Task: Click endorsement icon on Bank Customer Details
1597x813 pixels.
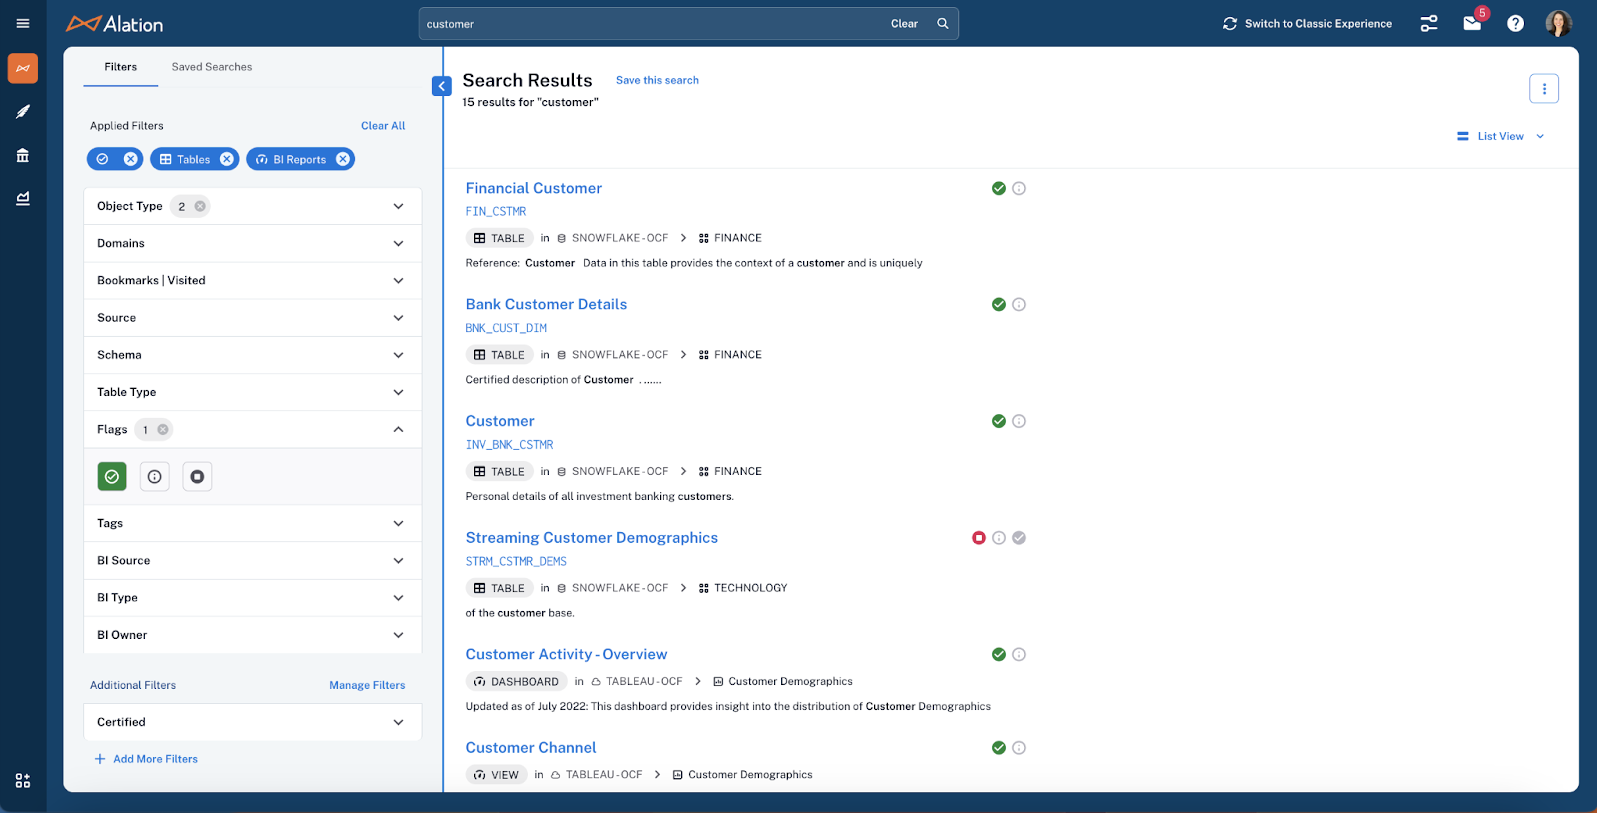Action: click(x=998, y=305)
